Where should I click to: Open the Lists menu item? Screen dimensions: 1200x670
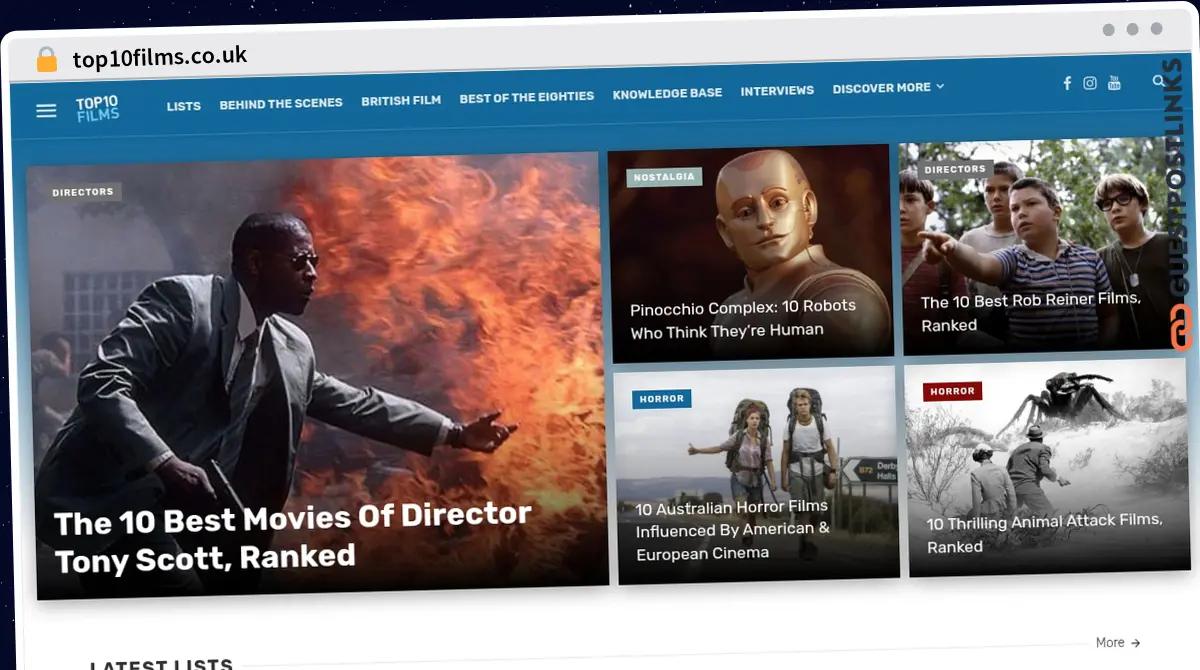point(184,105)
